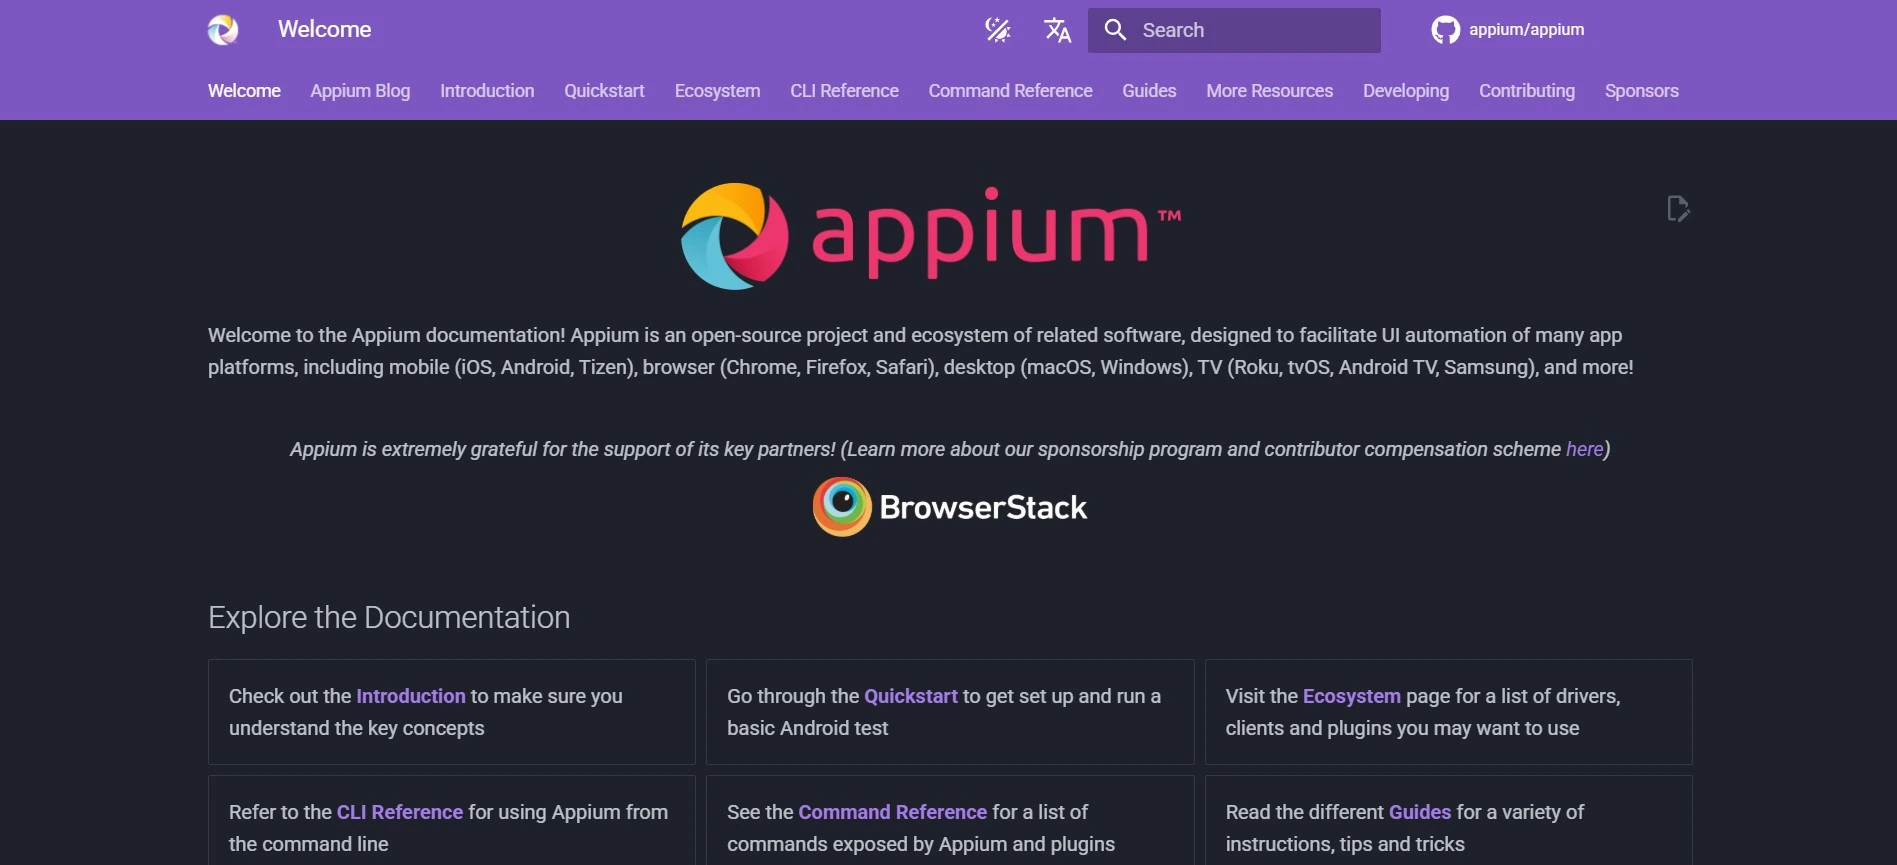The image size is (1897, 865).
Task: Click the Appium logo in the header
Action: 223,30
